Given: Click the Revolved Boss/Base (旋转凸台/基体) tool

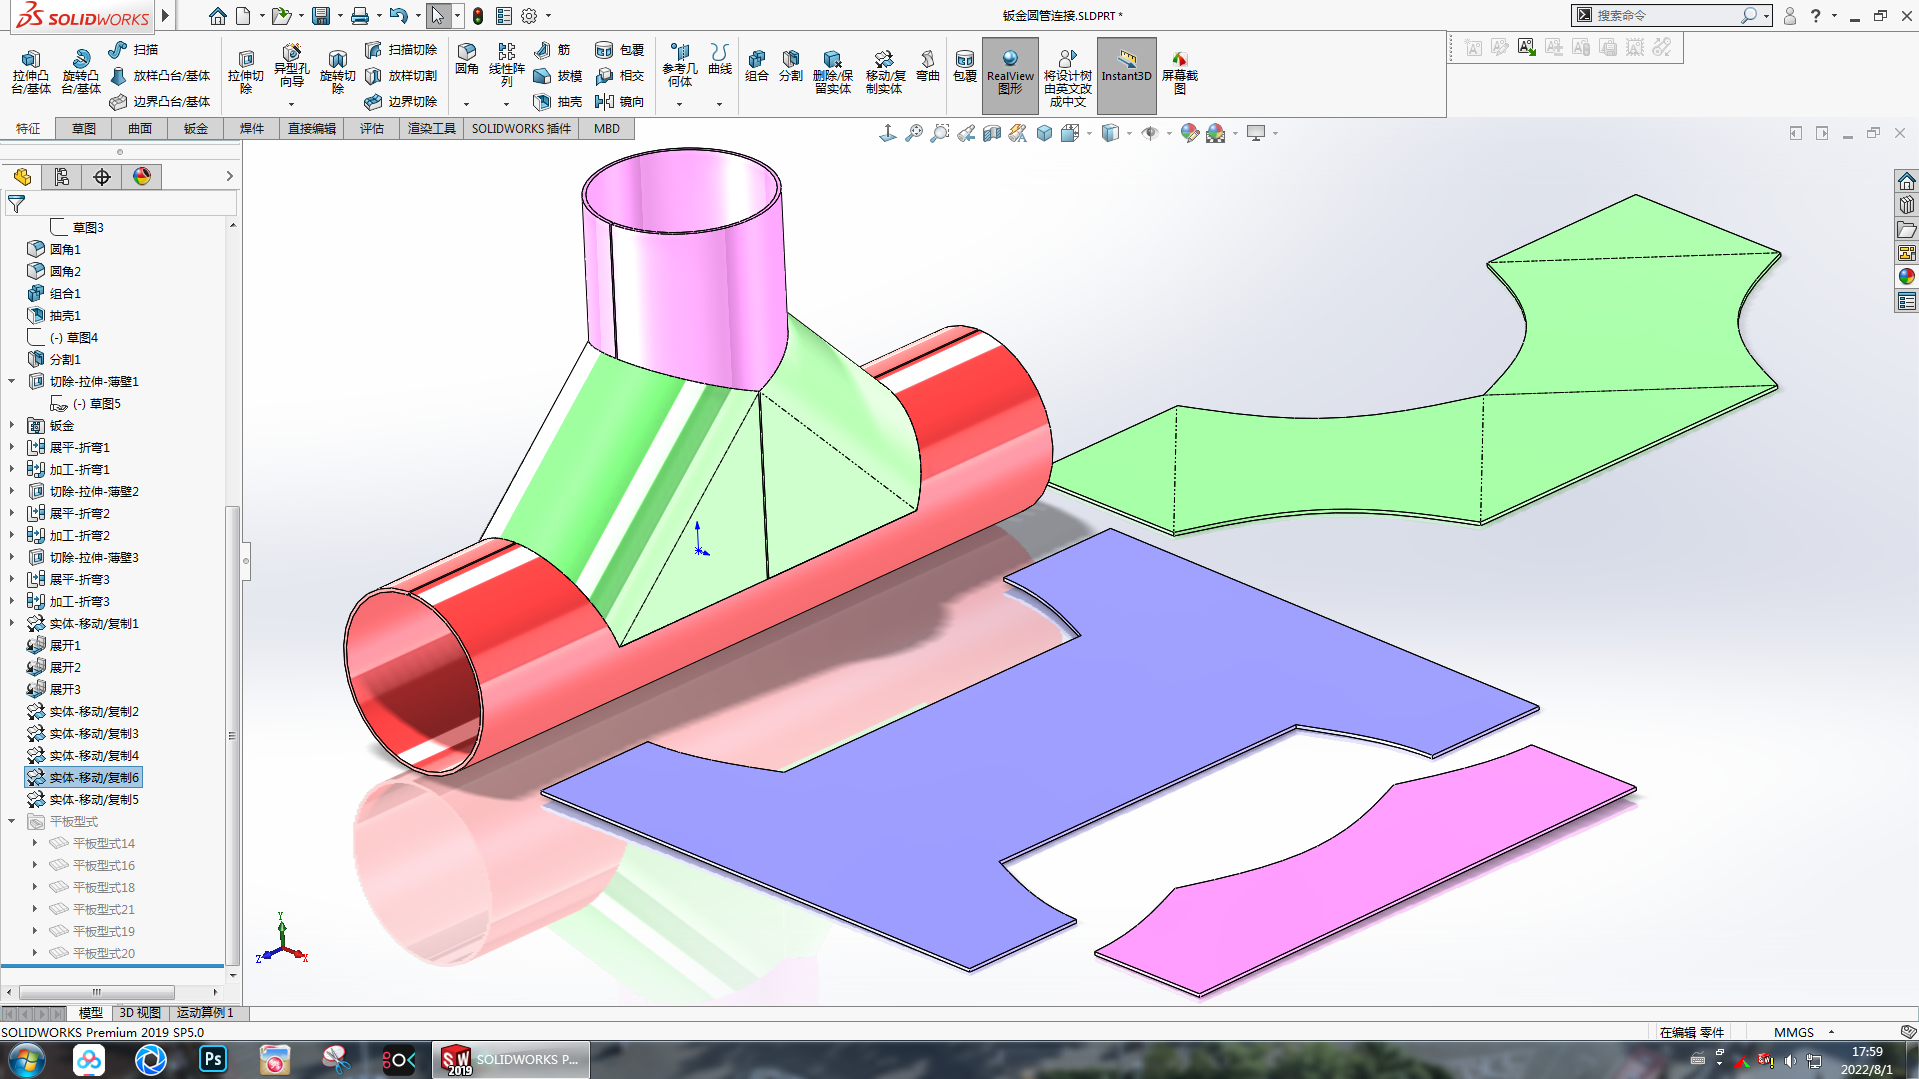Looking at the screenshot, I should [80, 71].
